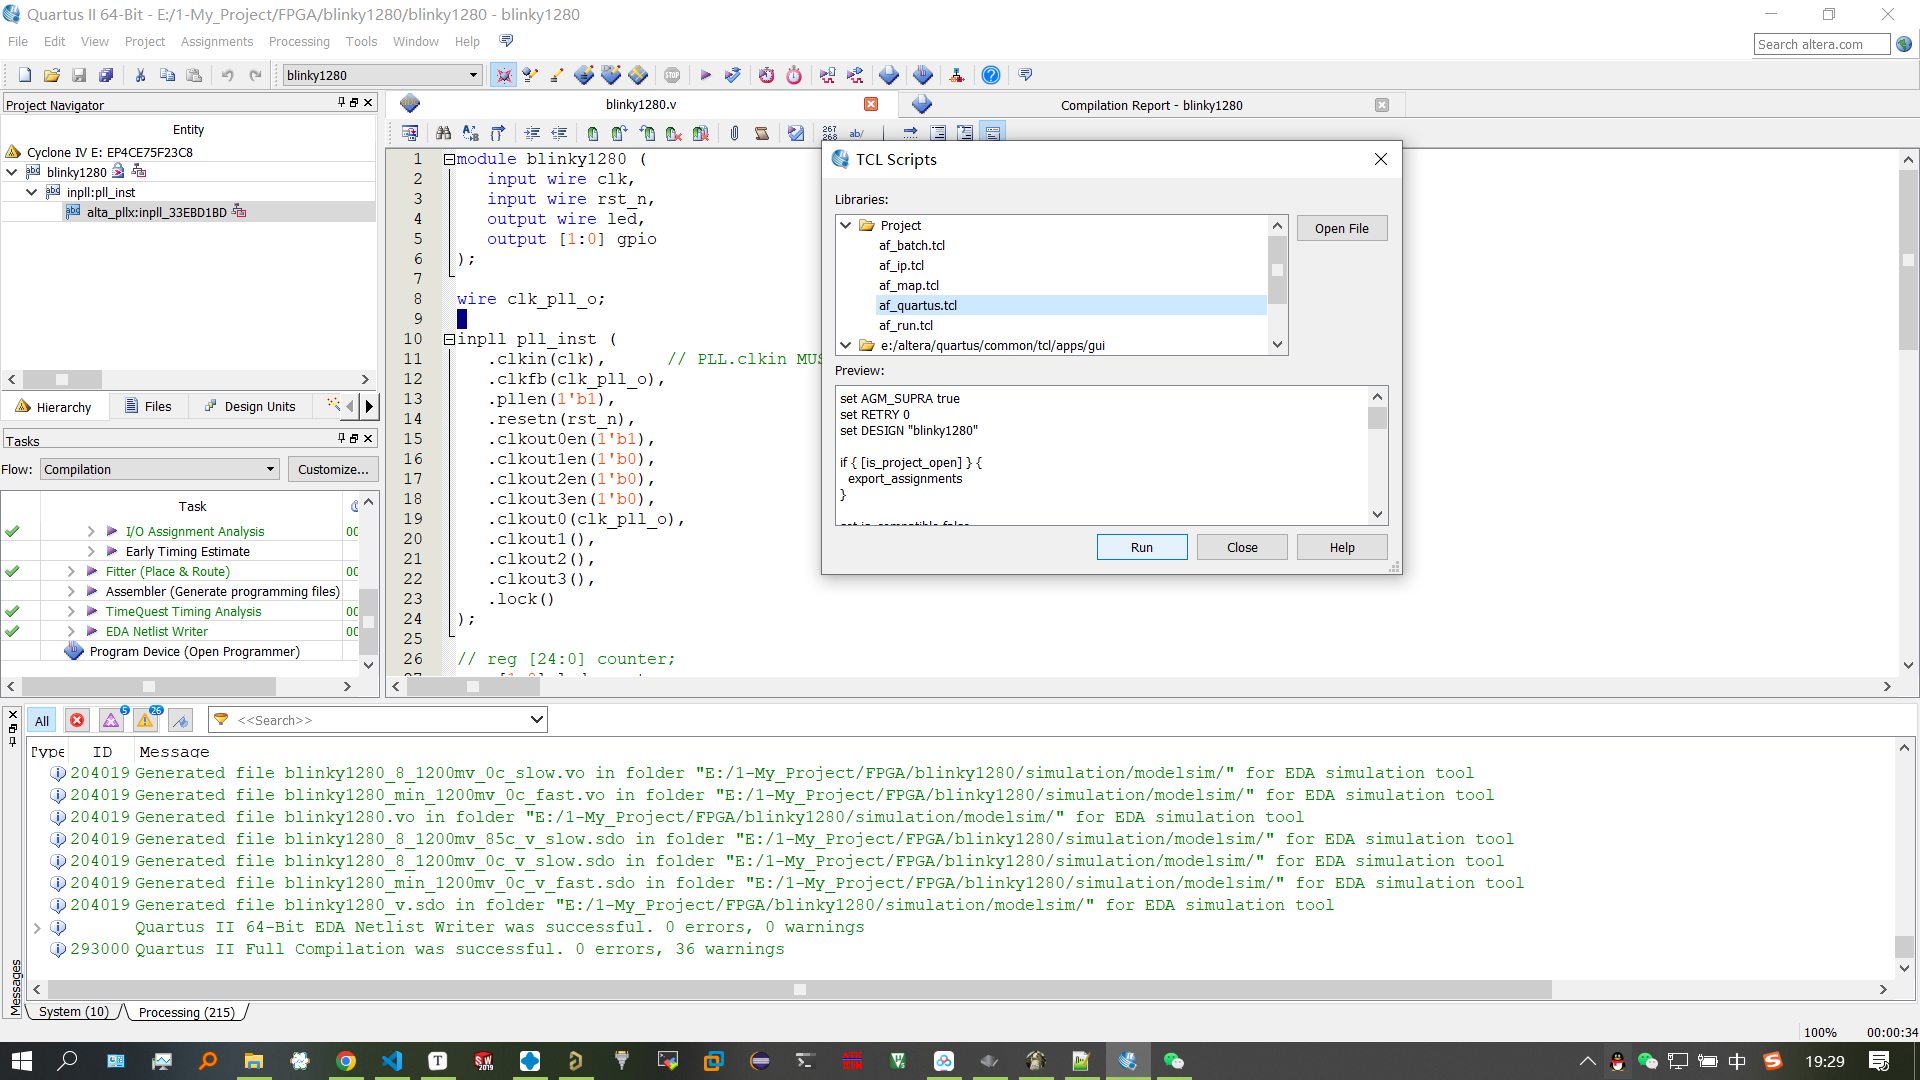Click the Run button in TCL Scripts
Screen dimensions: 1920x1080
click(1141, 547)
